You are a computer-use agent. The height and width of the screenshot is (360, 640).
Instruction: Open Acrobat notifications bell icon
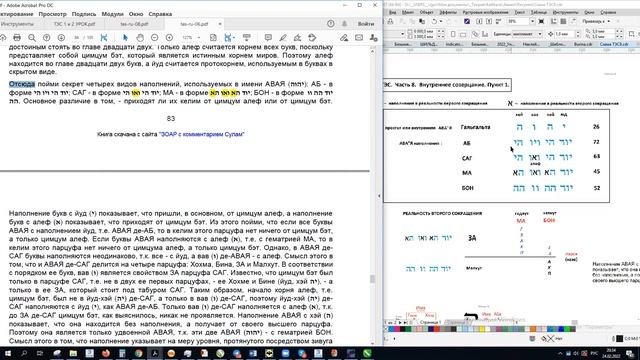[344, 24]
